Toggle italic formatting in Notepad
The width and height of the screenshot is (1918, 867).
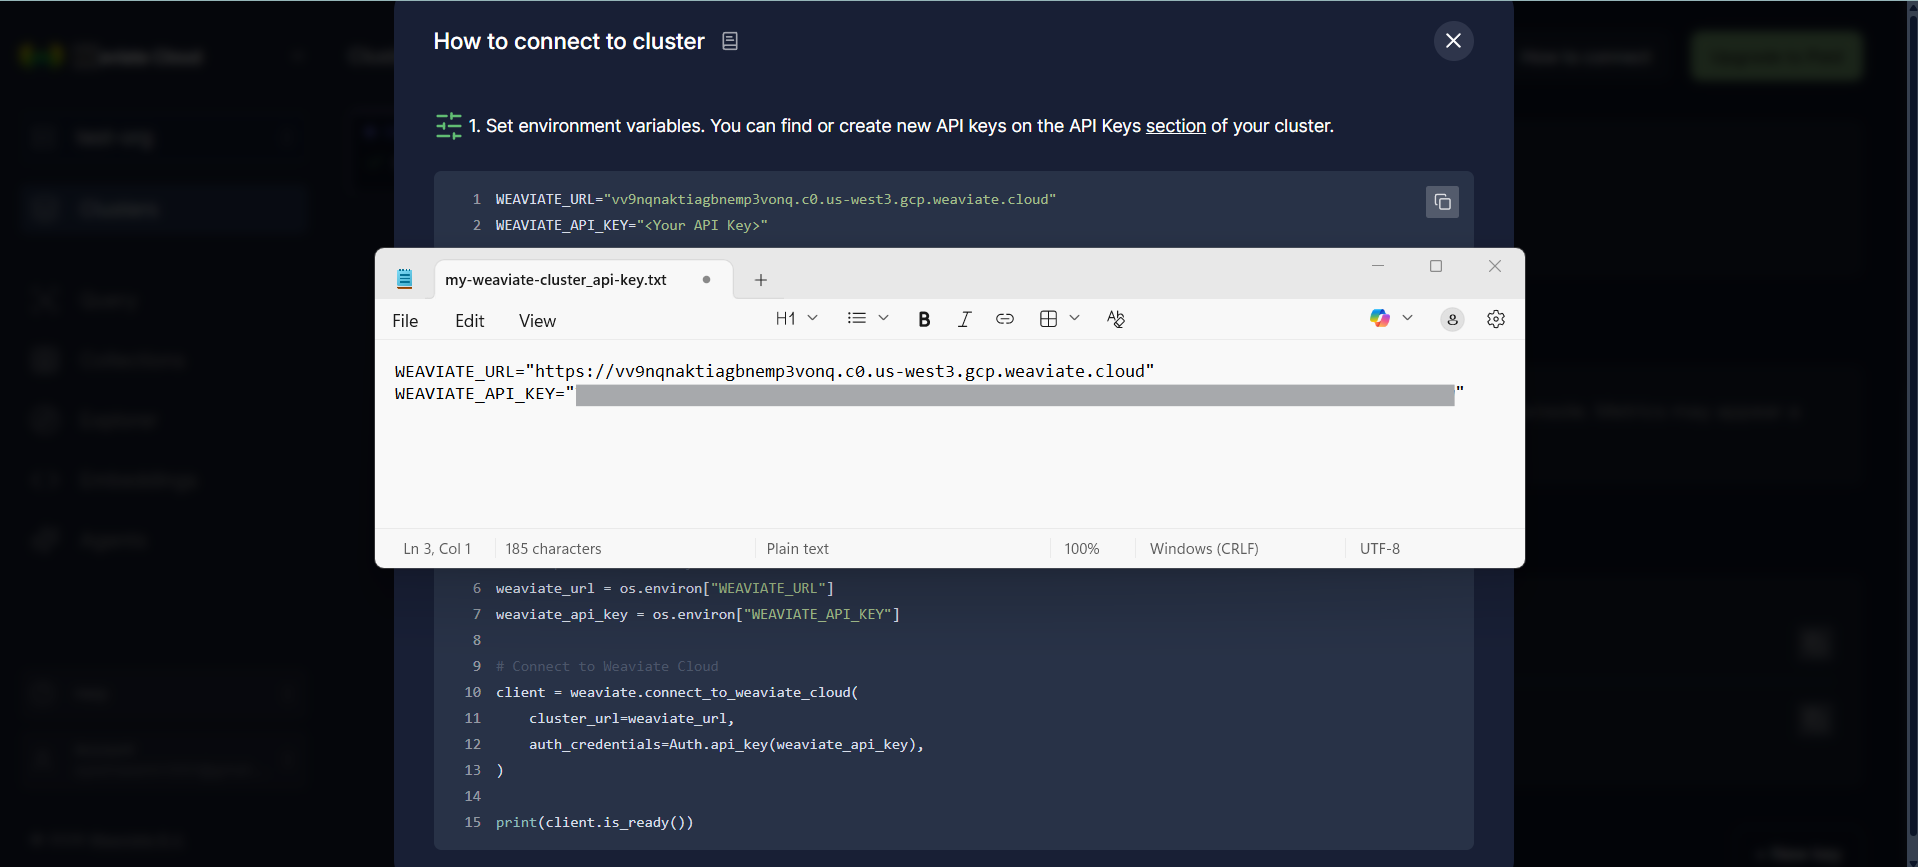964,319
